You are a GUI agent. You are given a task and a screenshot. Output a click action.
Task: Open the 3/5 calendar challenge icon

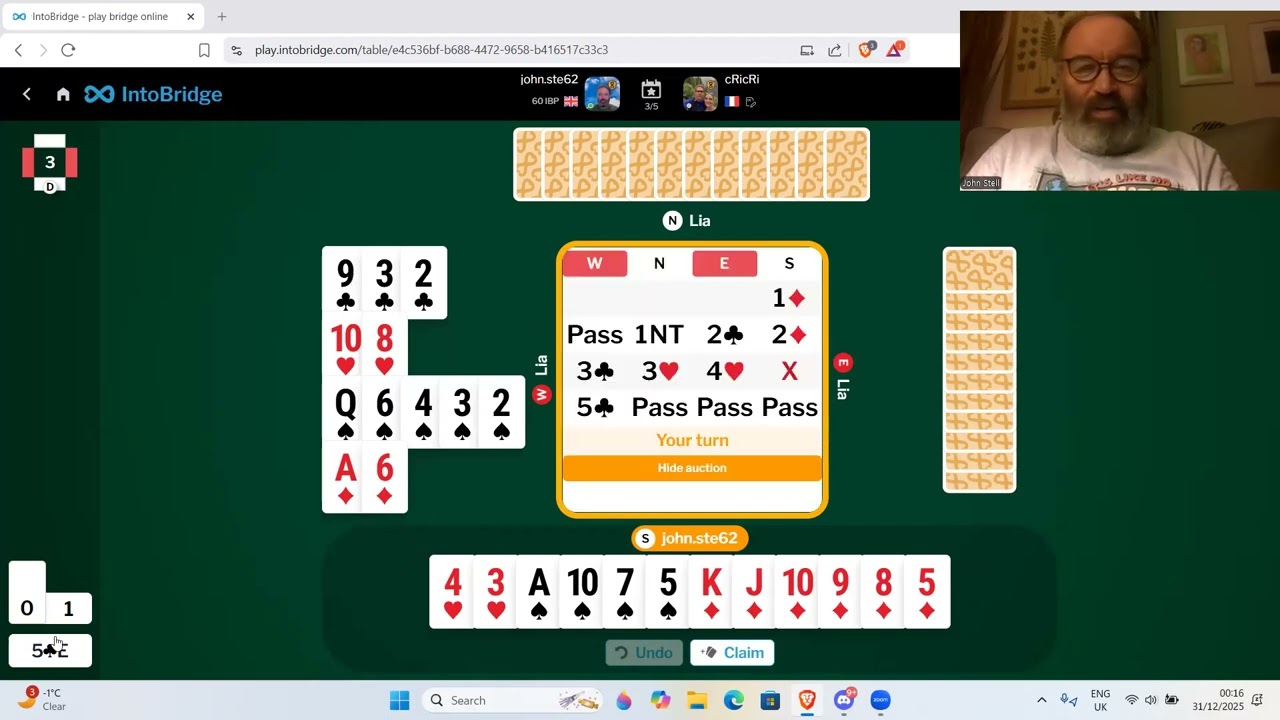(651, 94)
